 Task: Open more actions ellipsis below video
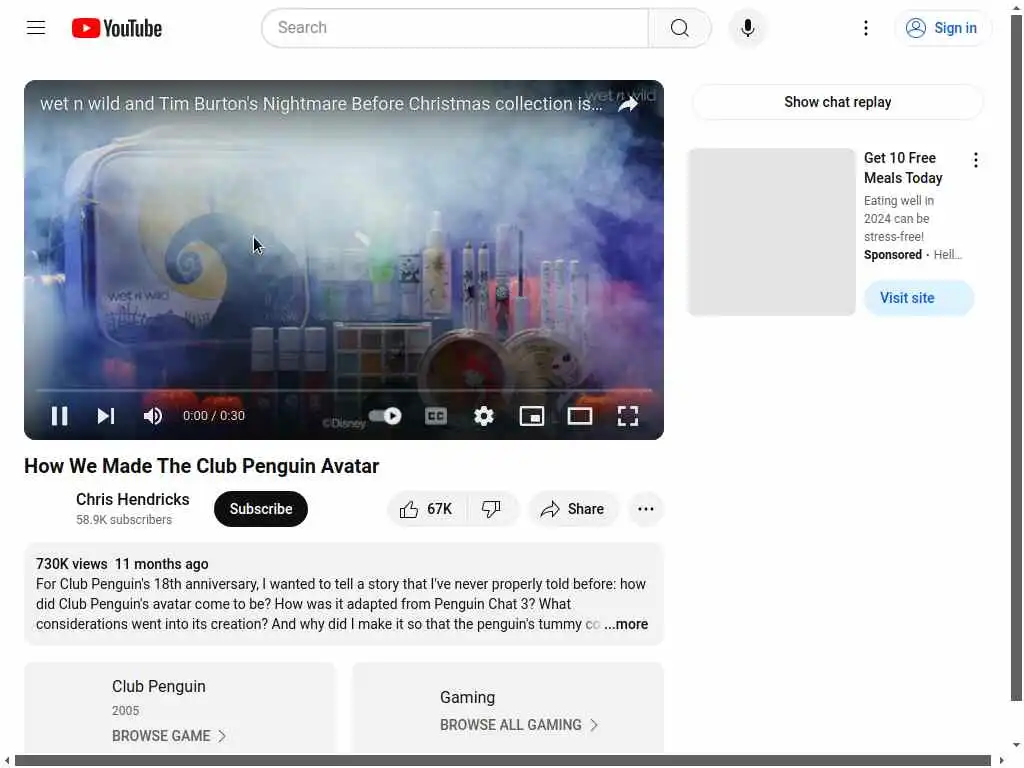(x=645, y=509)
